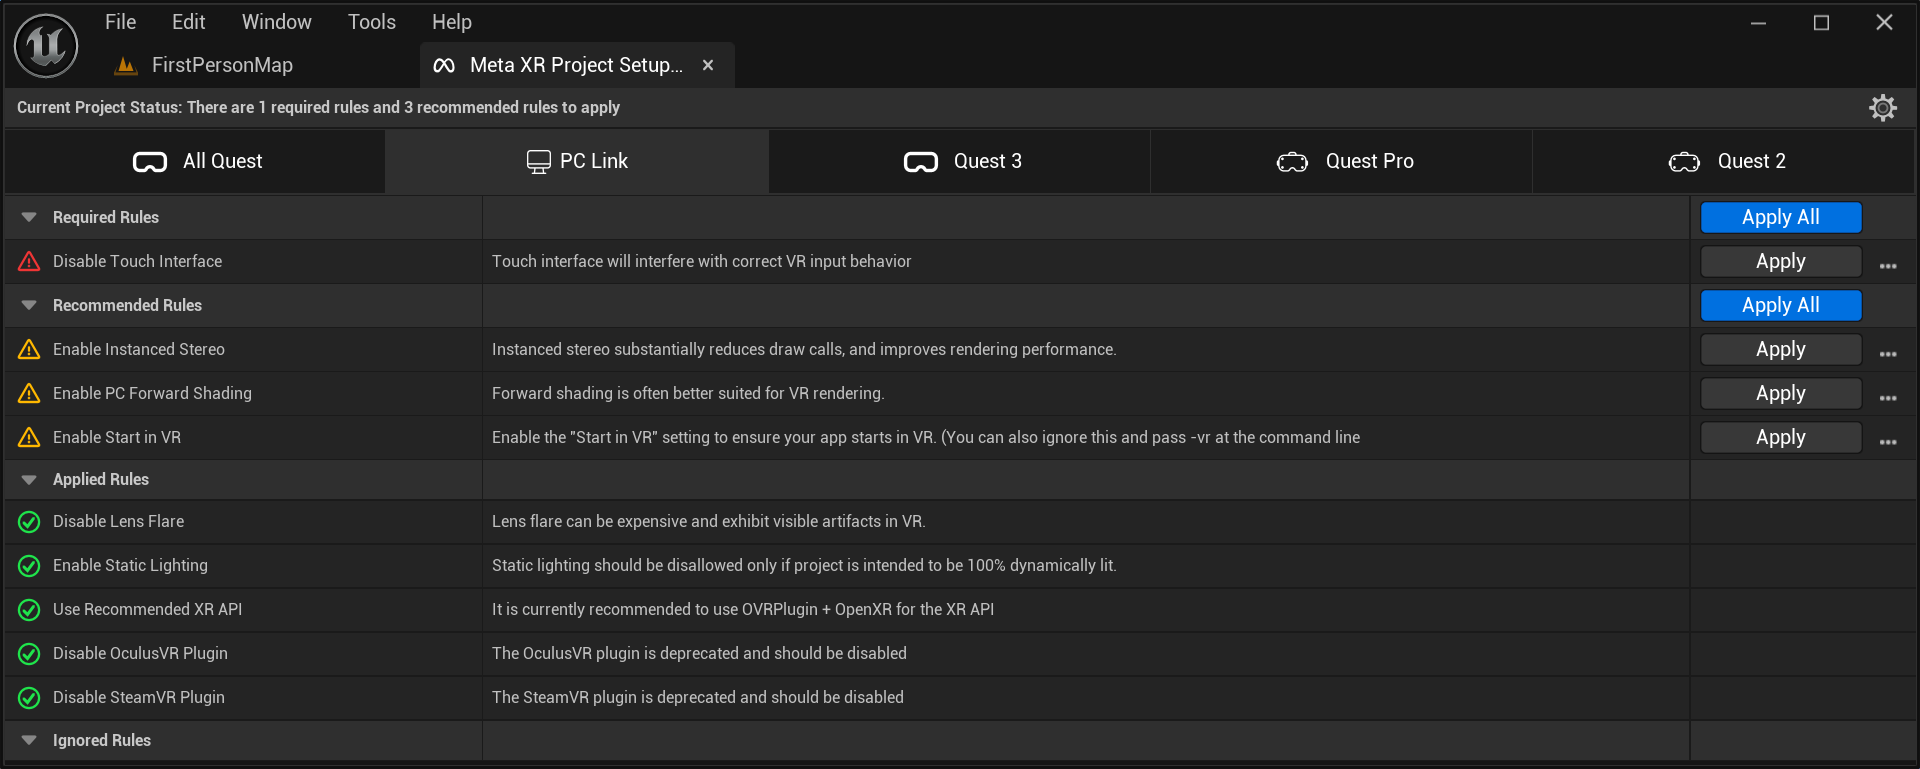
Task: Click the Start in VR description text
Action: tap(926, 437)
